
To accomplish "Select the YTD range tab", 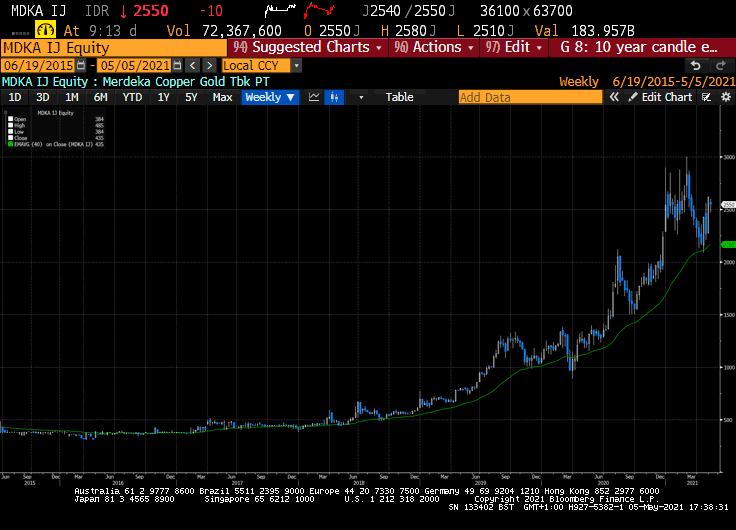I will (132, 97).
